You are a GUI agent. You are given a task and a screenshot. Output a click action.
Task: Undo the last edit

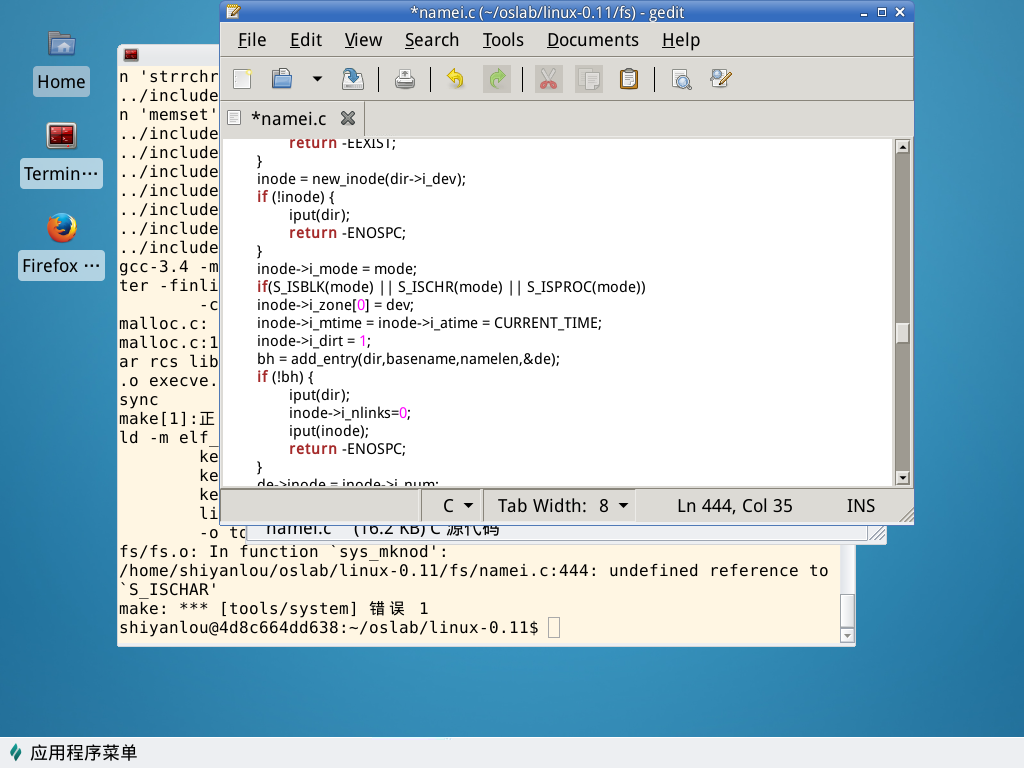pyautogui.click(x=455, y=79)
